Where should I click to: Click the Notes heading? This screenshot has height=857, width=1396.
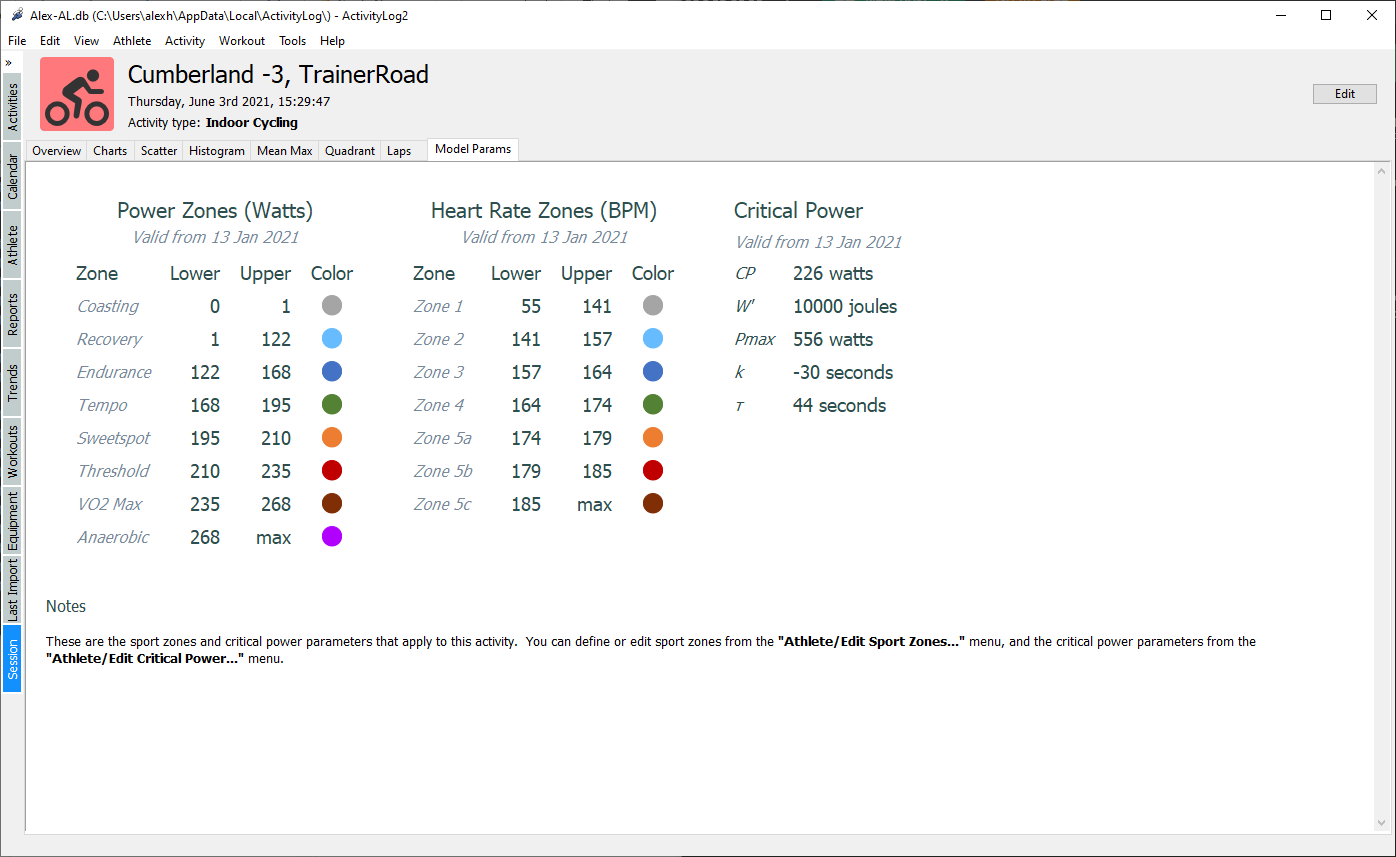66,606
